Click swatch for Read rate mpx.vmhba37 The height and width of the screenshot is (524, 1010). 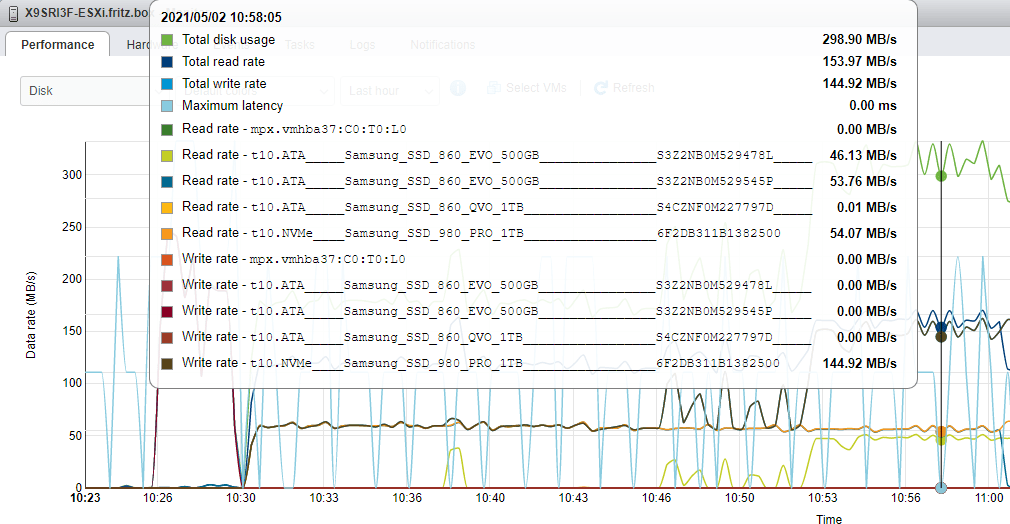[167, 130]
